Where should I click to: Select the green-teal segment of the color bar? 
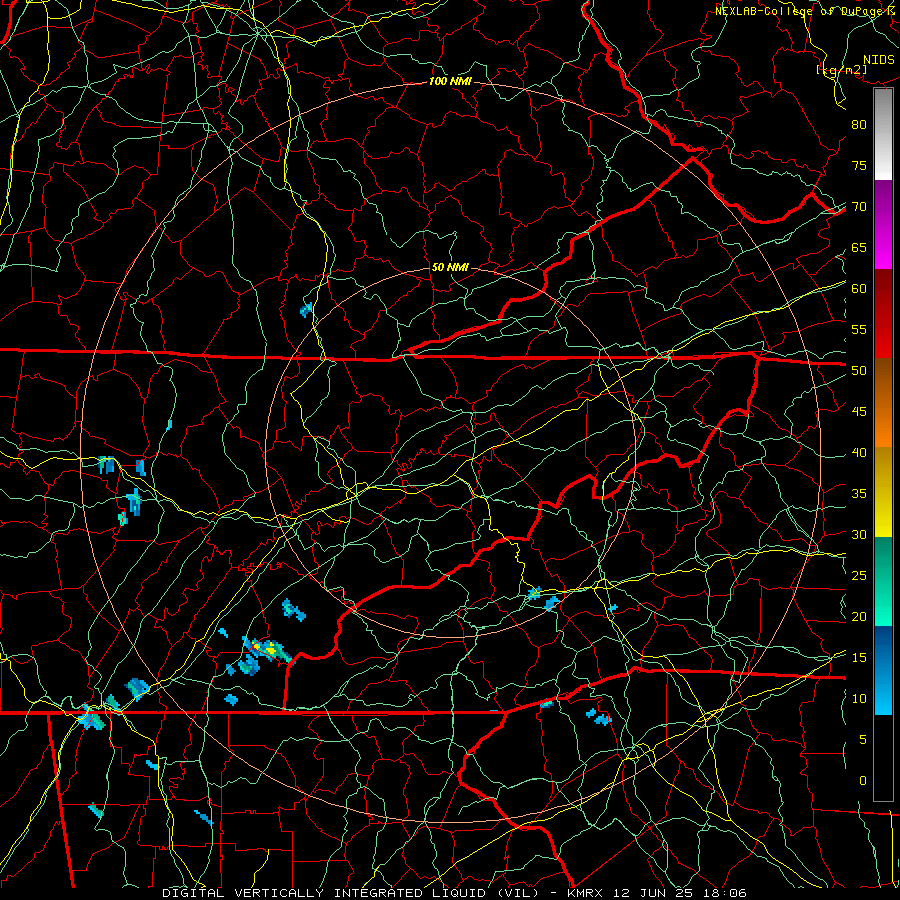(883, 581)
